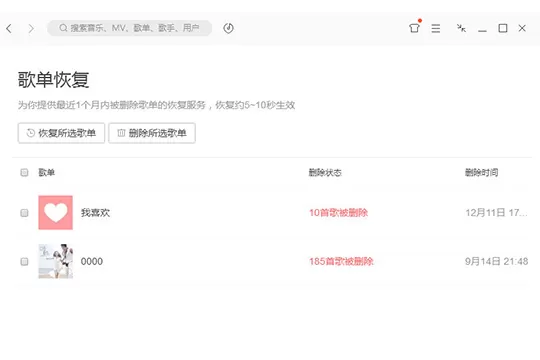Close the window
The image size is (540, 360).
522,28
